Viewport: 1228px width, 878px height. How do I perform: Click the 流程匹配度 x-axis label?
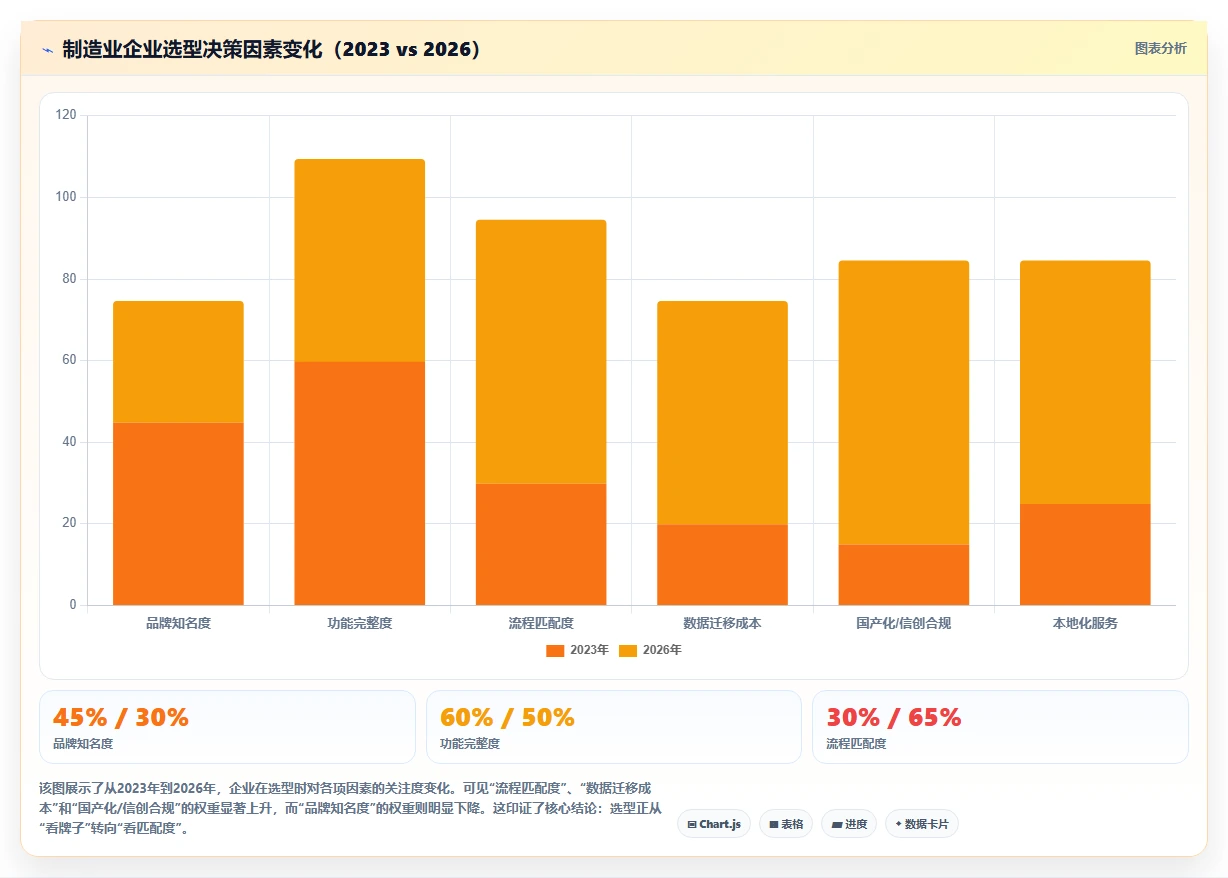point(541,623)
